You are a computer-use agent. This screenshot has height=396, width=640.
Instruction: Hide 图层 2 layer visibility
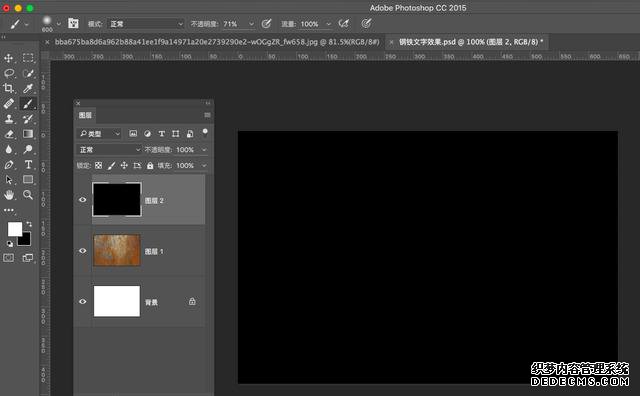(x=82, y=200)
